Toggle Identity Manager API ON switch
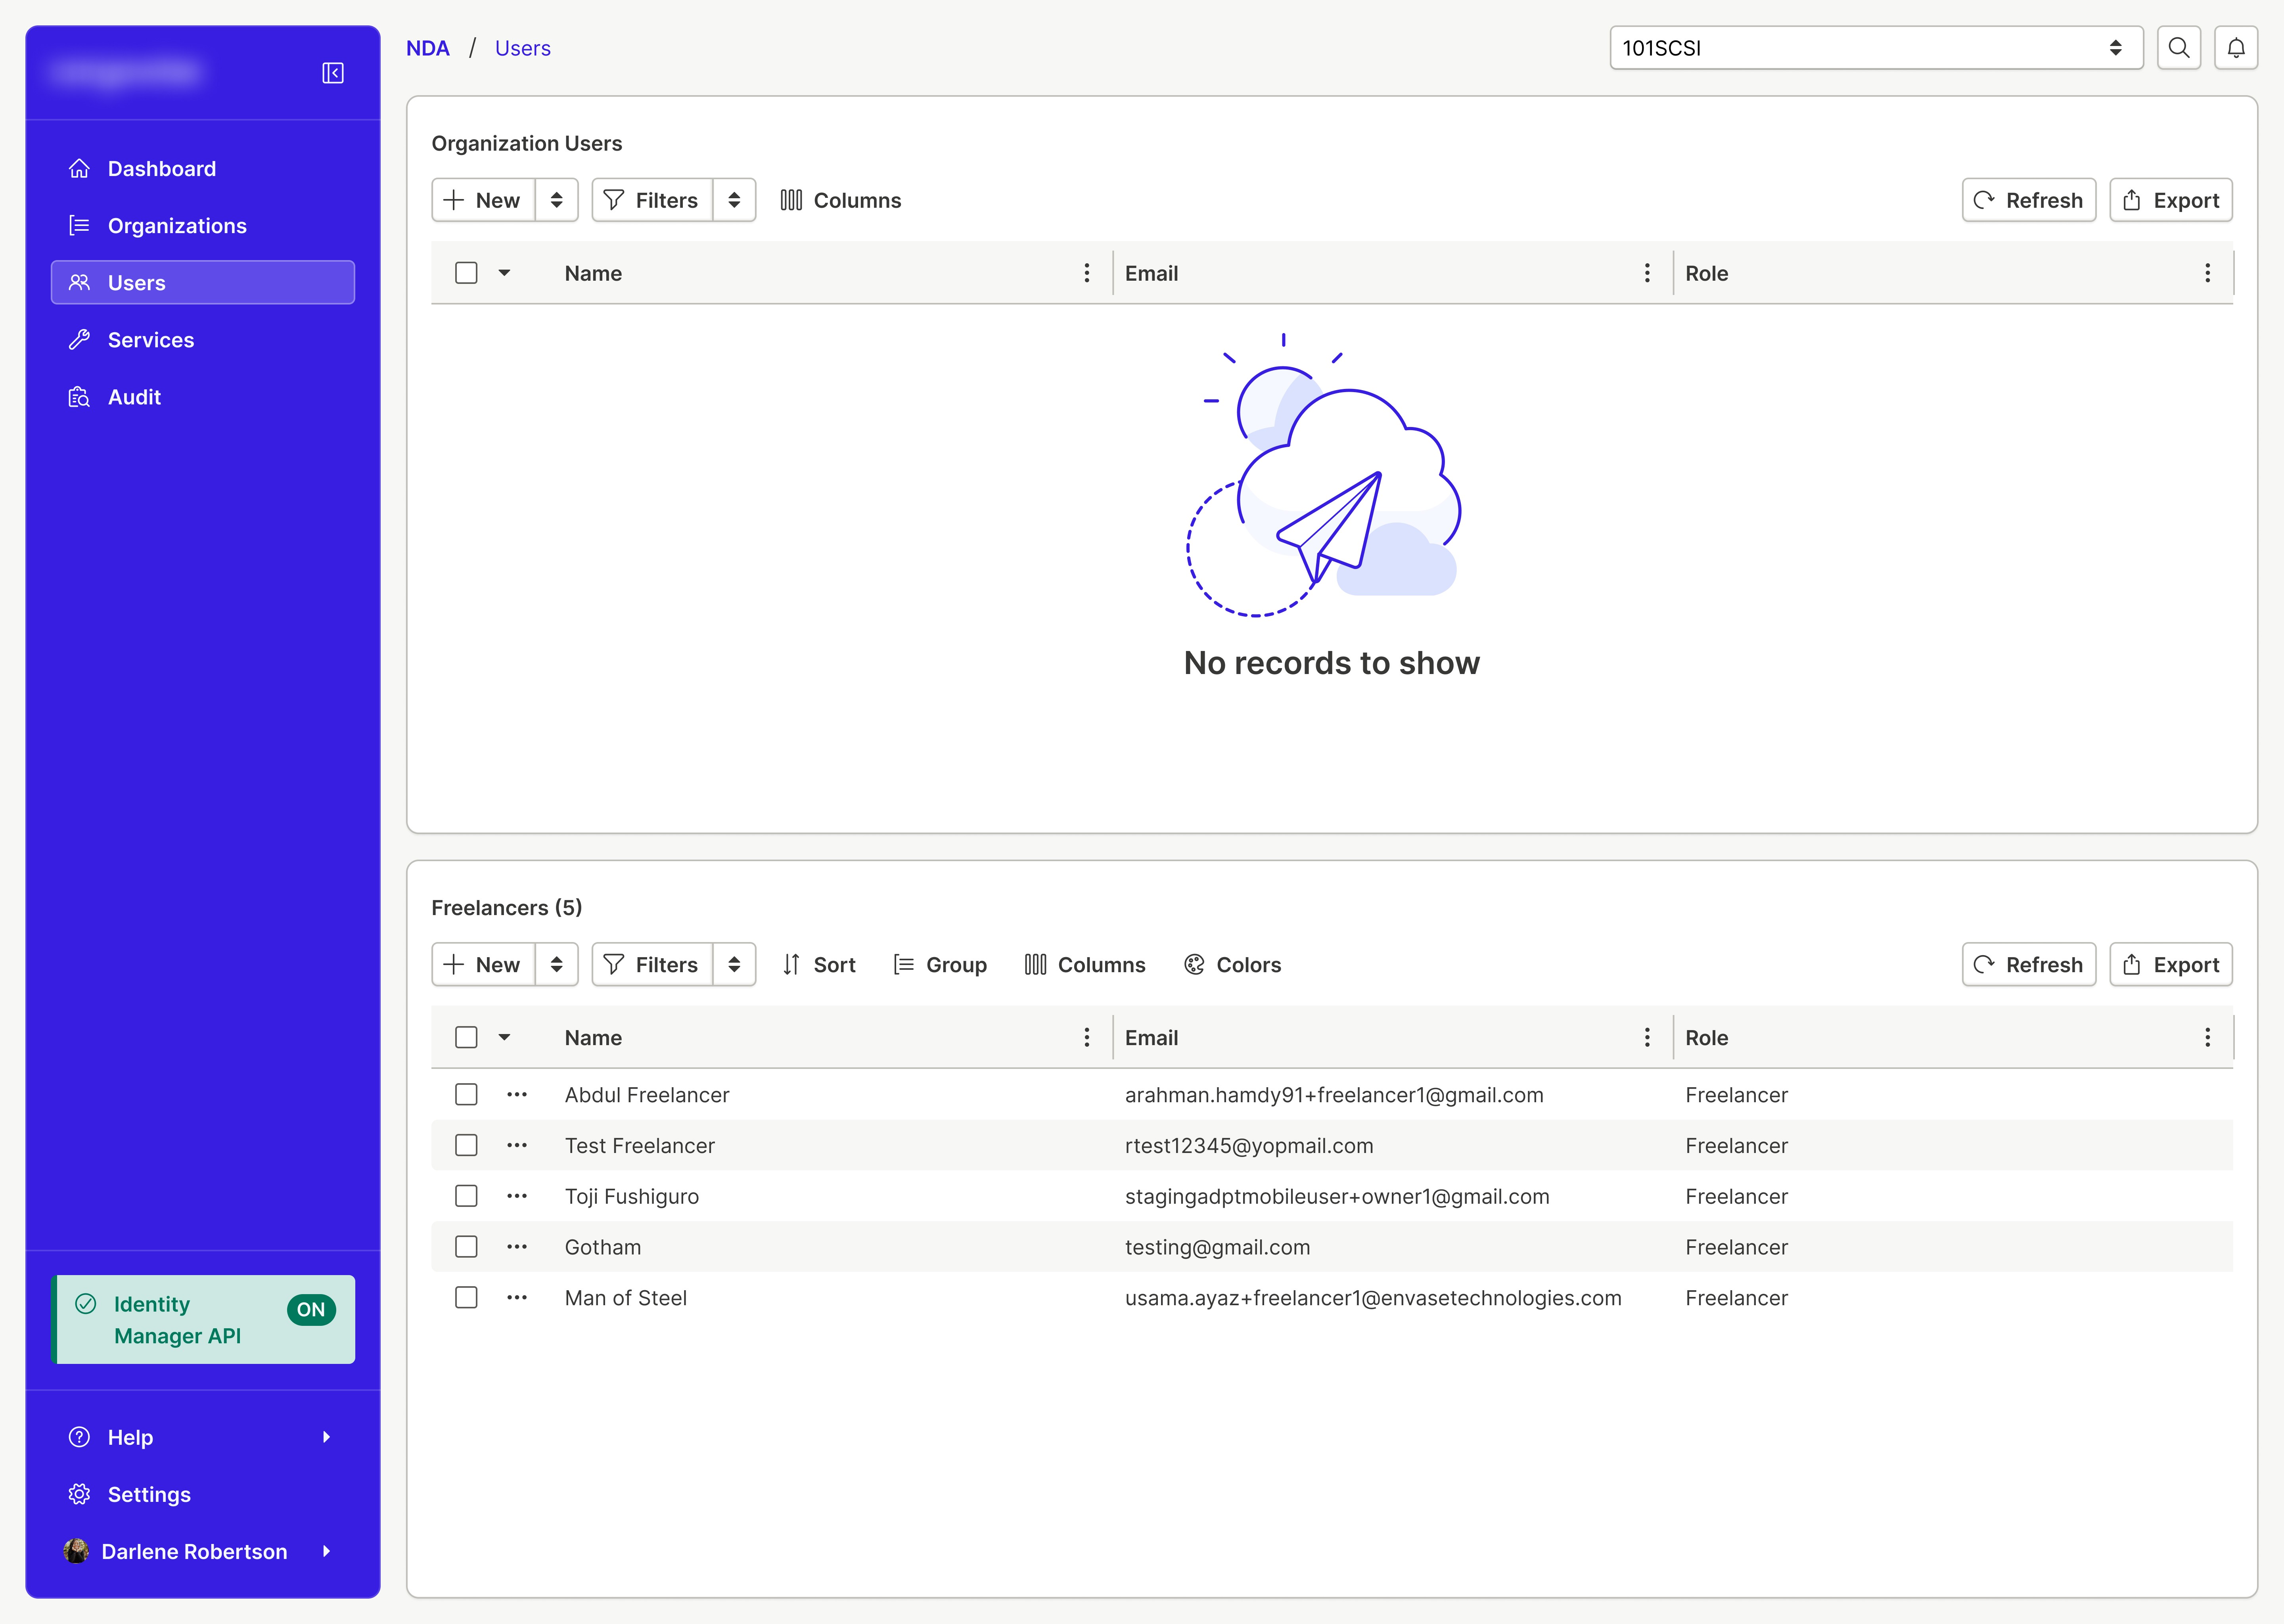Image resolution: width=2284 pixels, height=1624 pixels. [x=311, y=1309]
